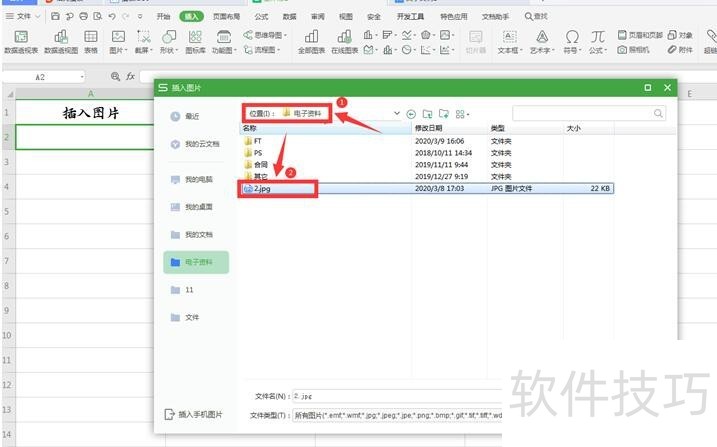Screen dimensions: 717x447
Task: Open the view mode dropdown in dialog
Action: [x=463, y=114]
